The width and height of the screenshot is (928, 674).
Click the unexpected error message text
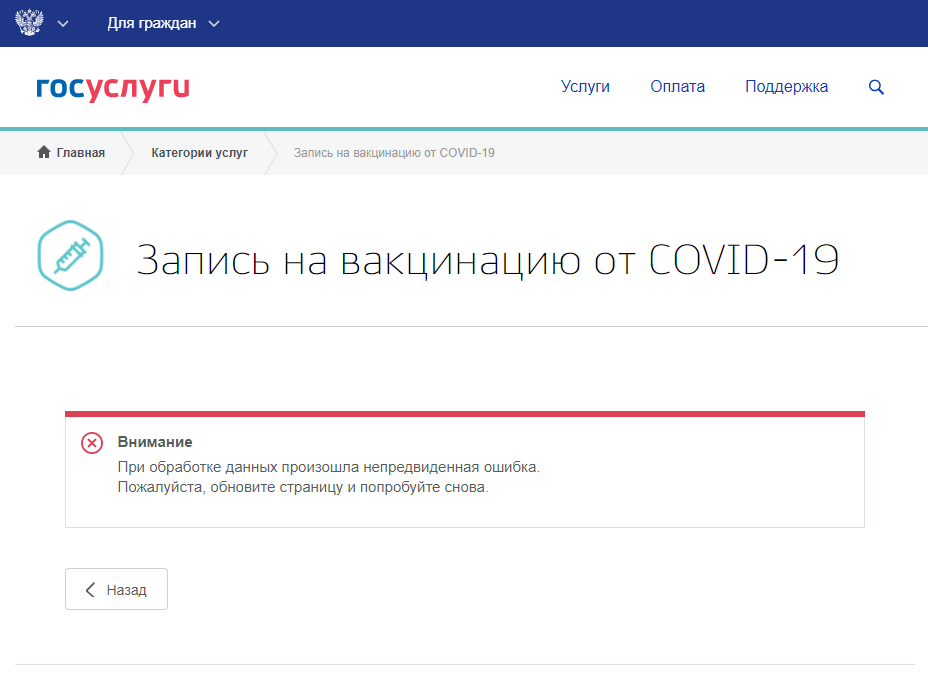click(x=328, y=468)
